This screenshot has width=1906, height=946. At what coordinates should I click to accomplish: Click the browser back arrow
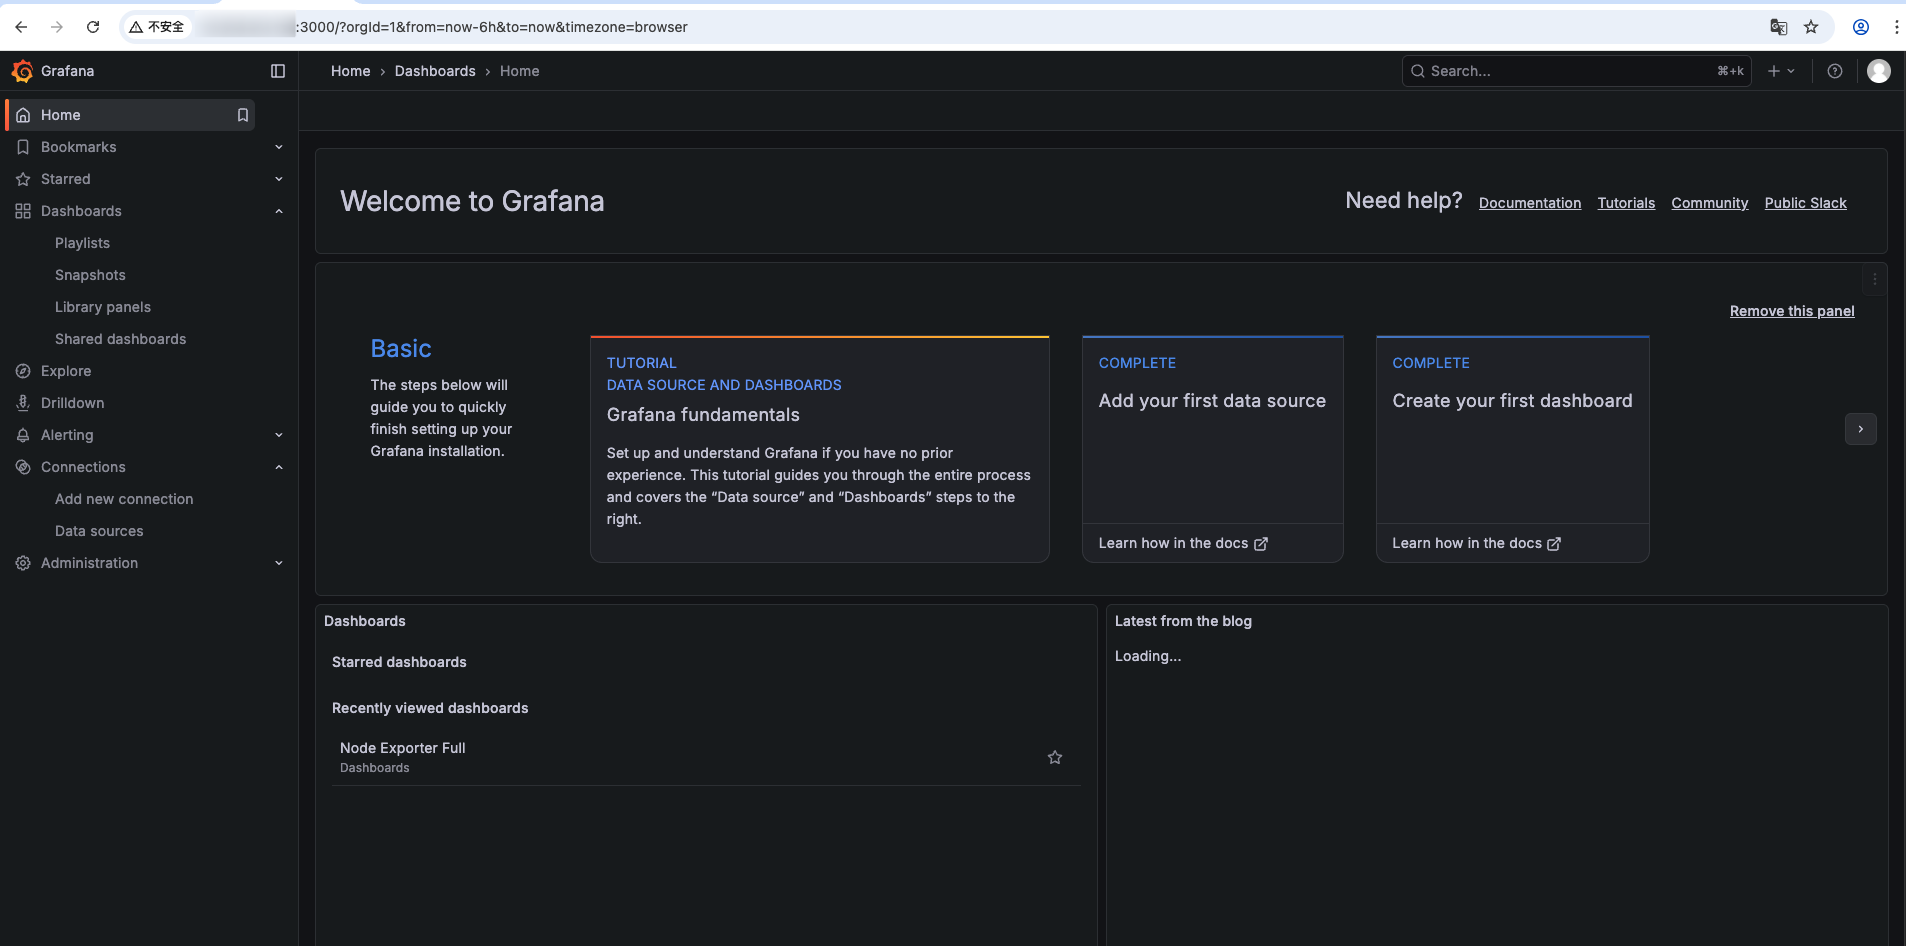pos(21,27)
